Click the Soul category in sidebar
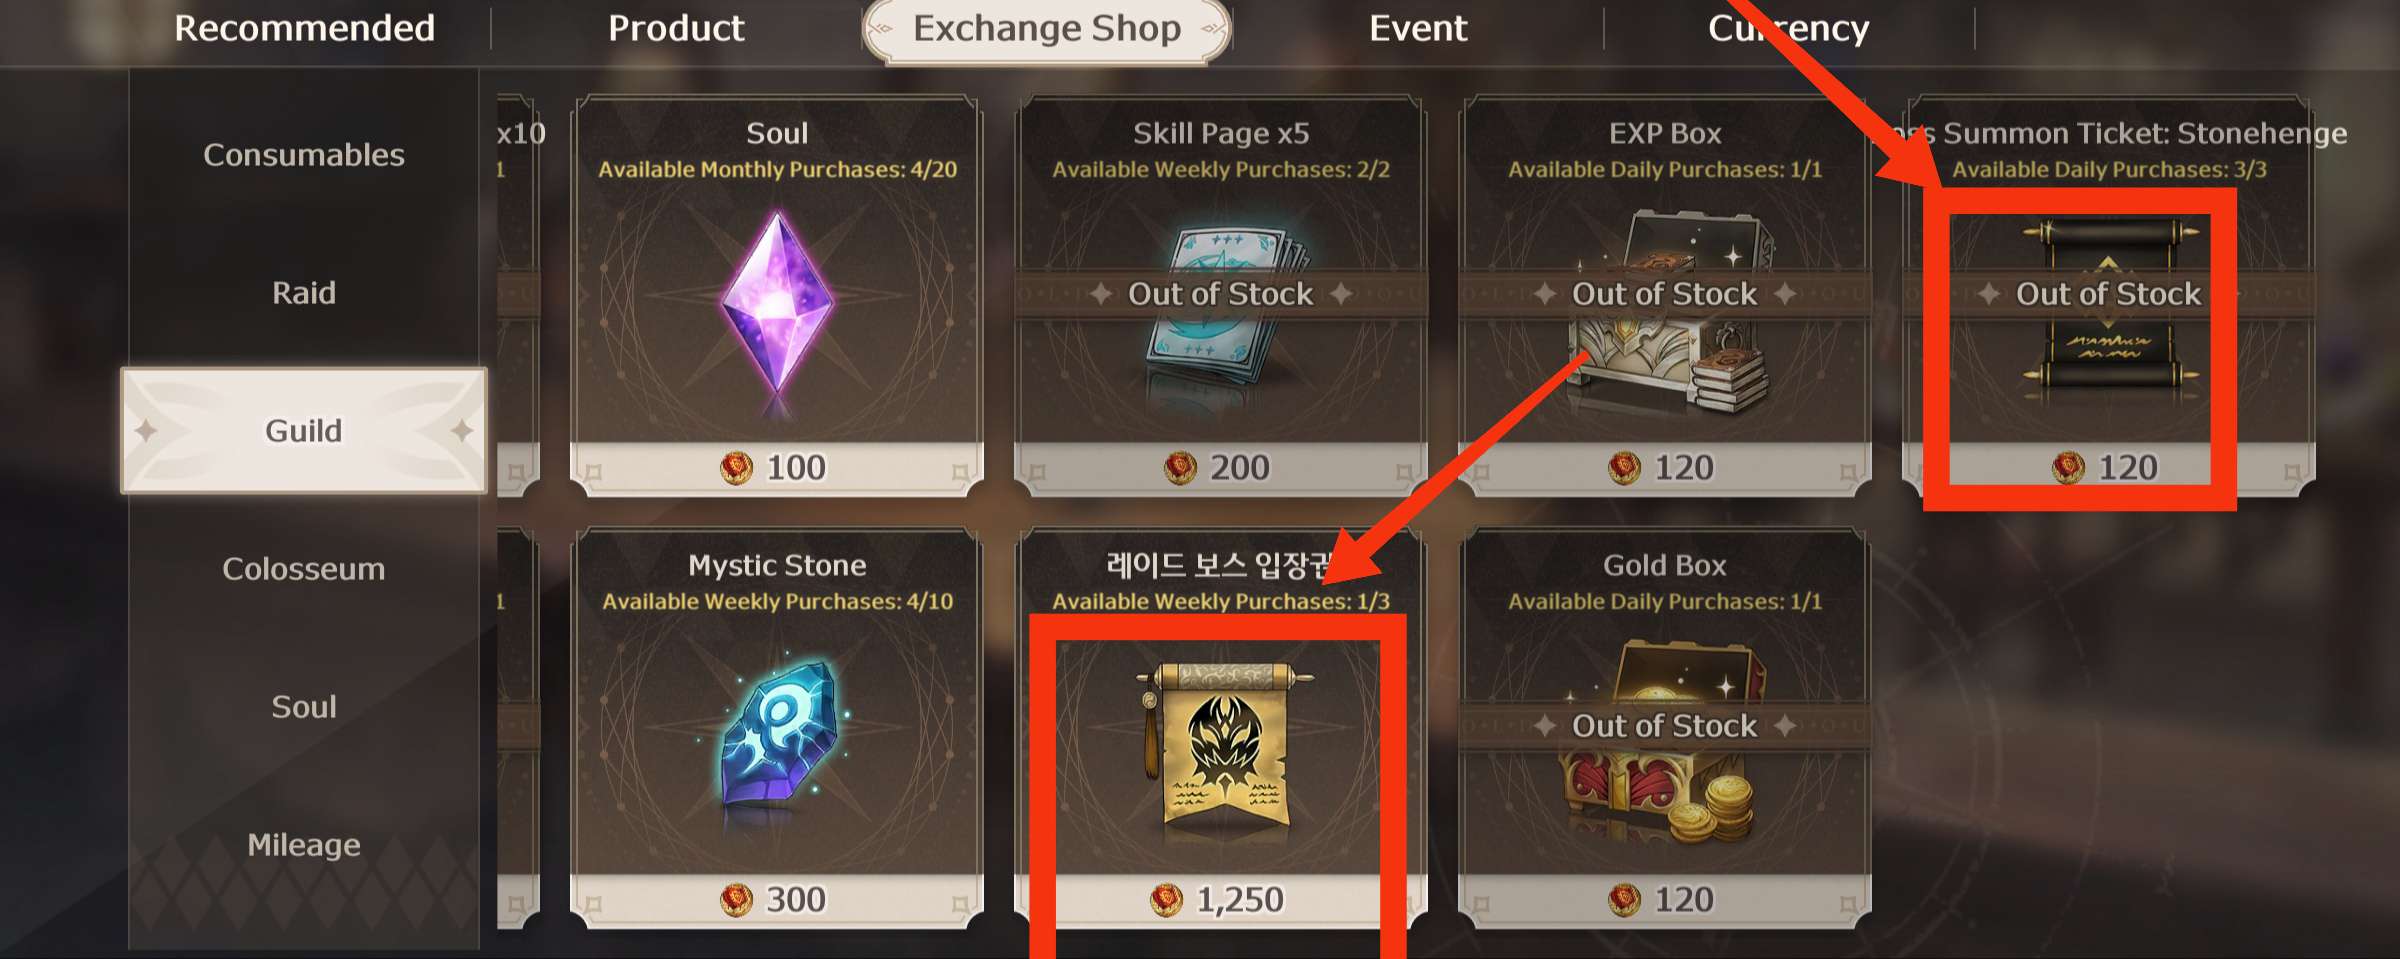 (x=304, y=707)
